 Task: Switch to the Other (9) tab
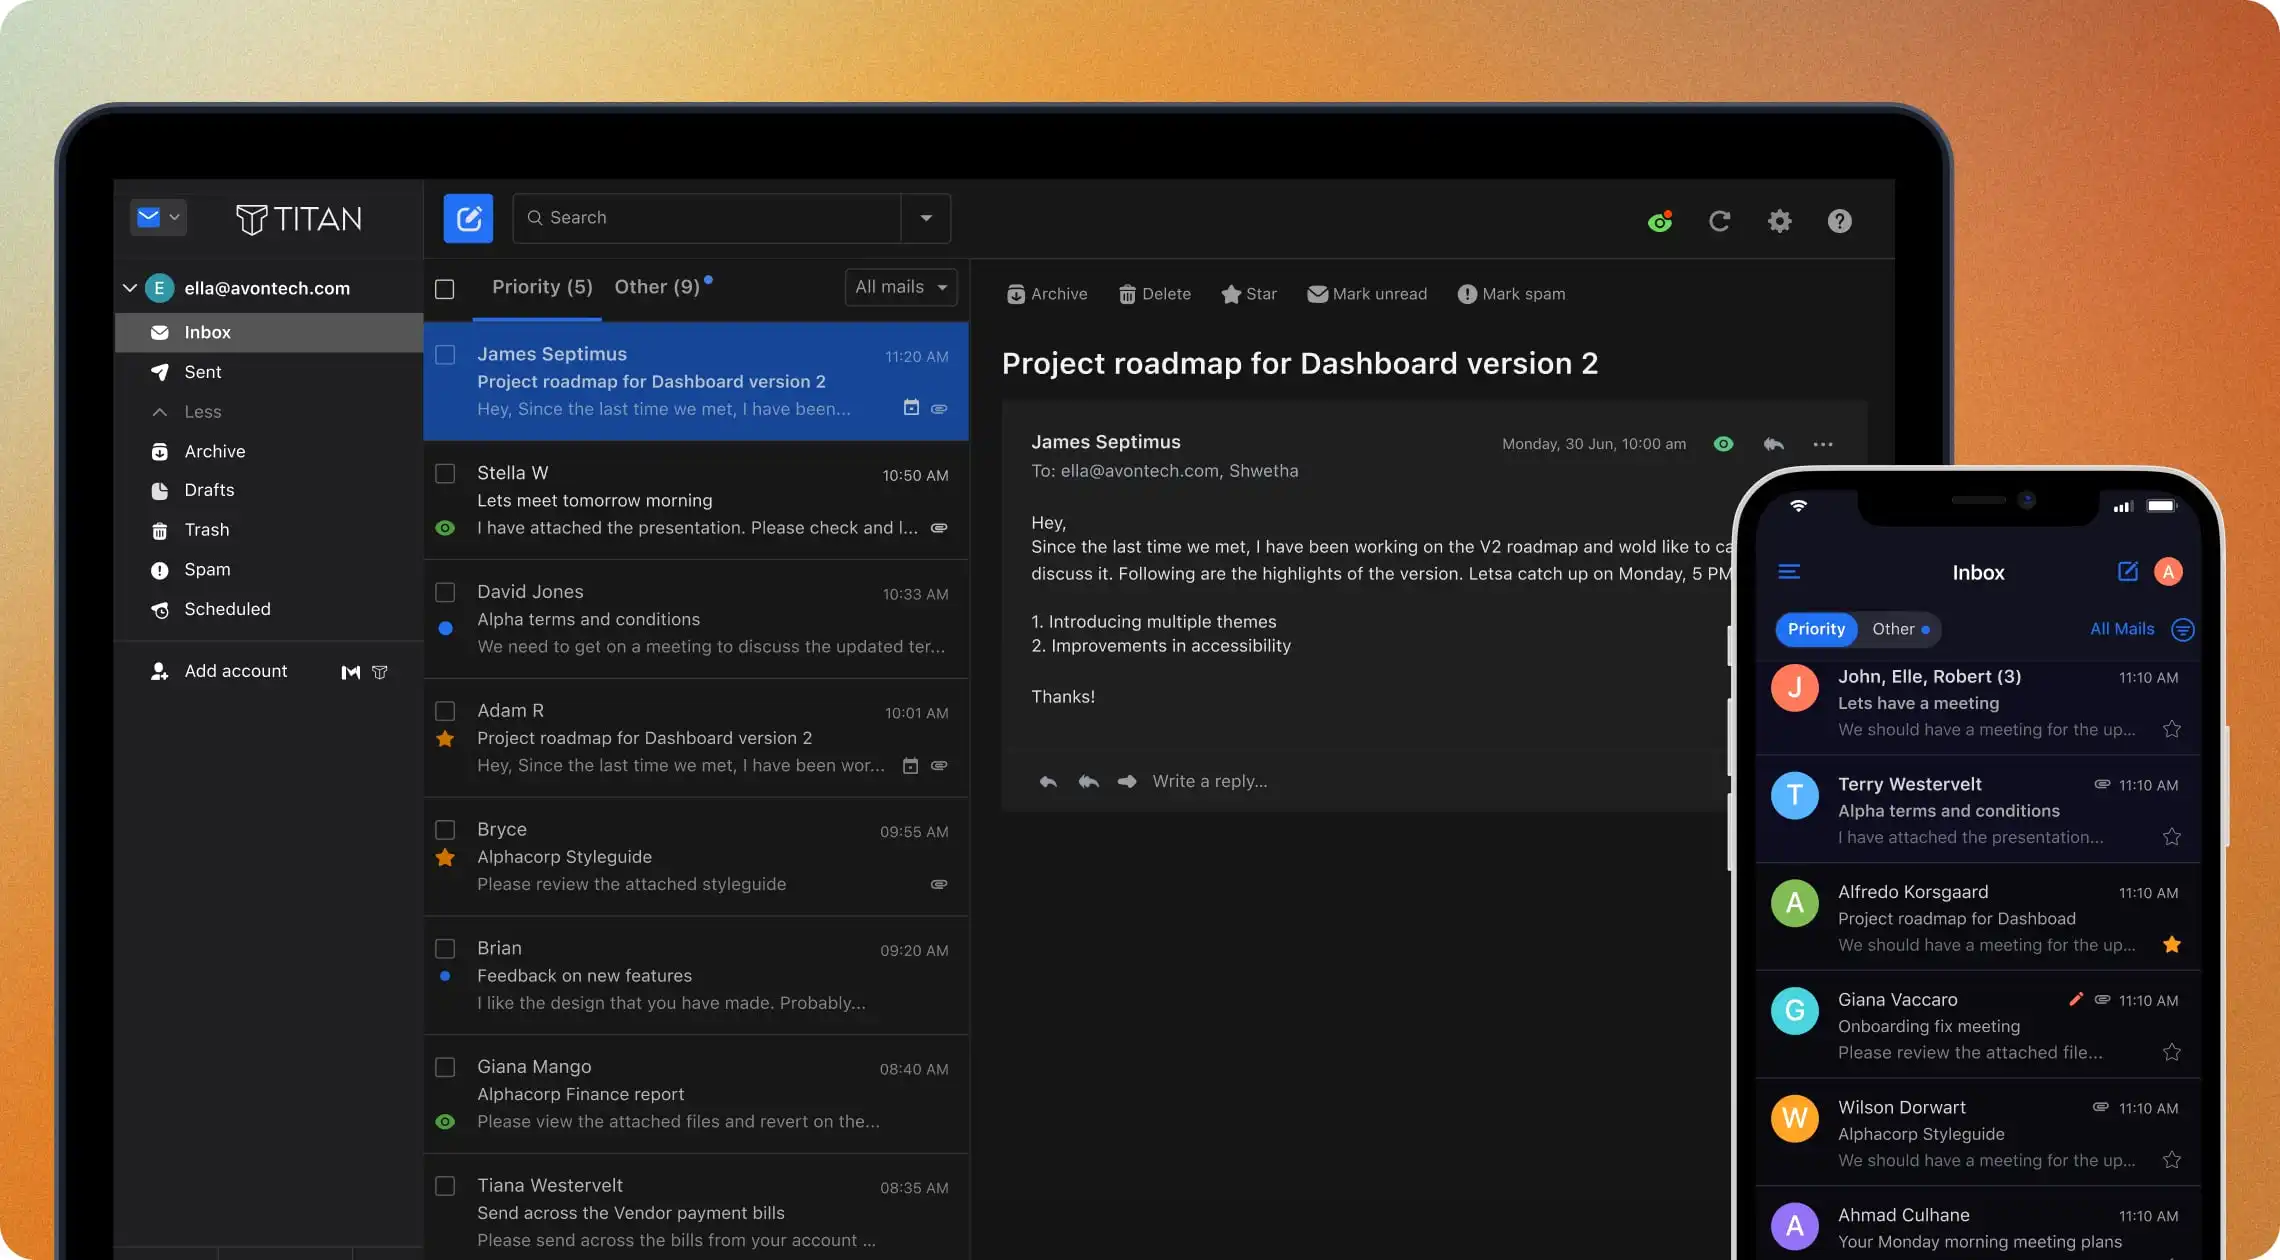coord(657,287)
